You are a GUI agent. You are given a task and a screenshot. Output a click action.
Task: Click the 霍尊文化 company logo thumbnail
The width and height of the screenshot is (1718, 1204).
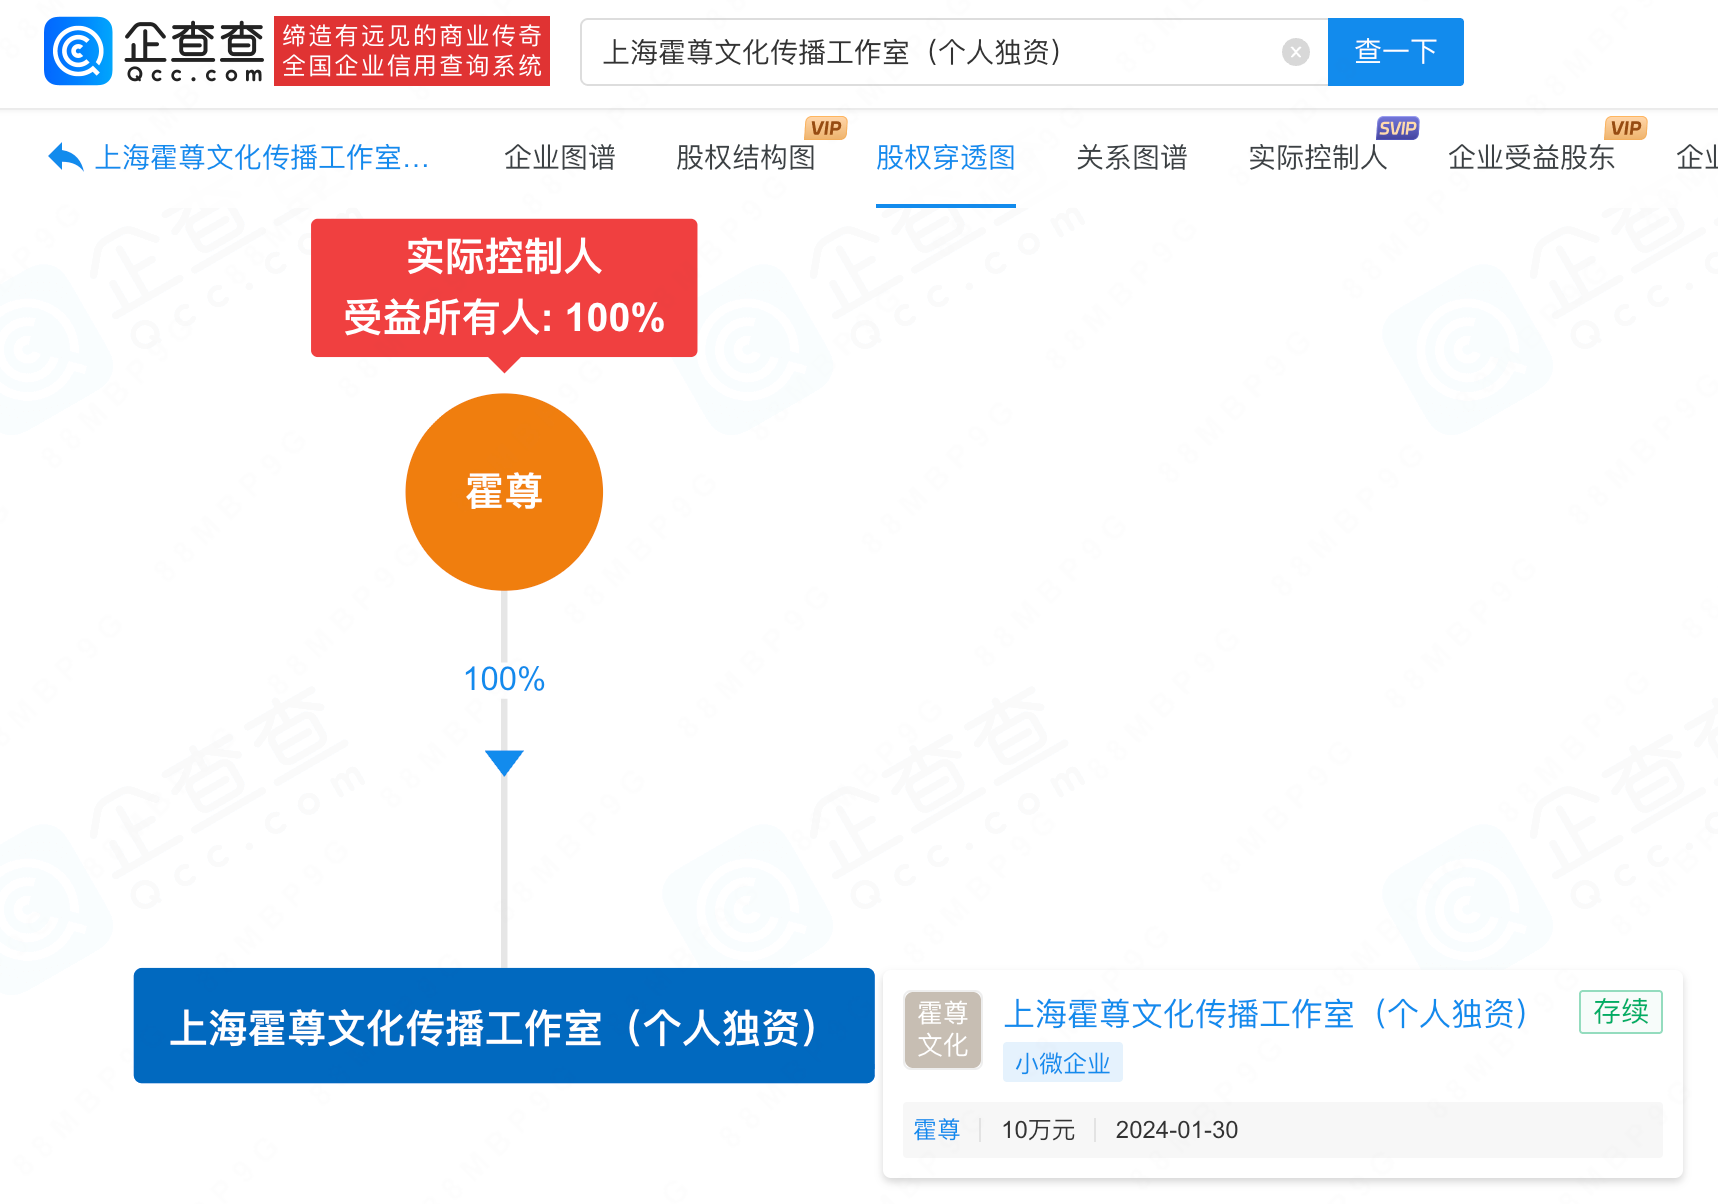click(x=942, y=1029)
